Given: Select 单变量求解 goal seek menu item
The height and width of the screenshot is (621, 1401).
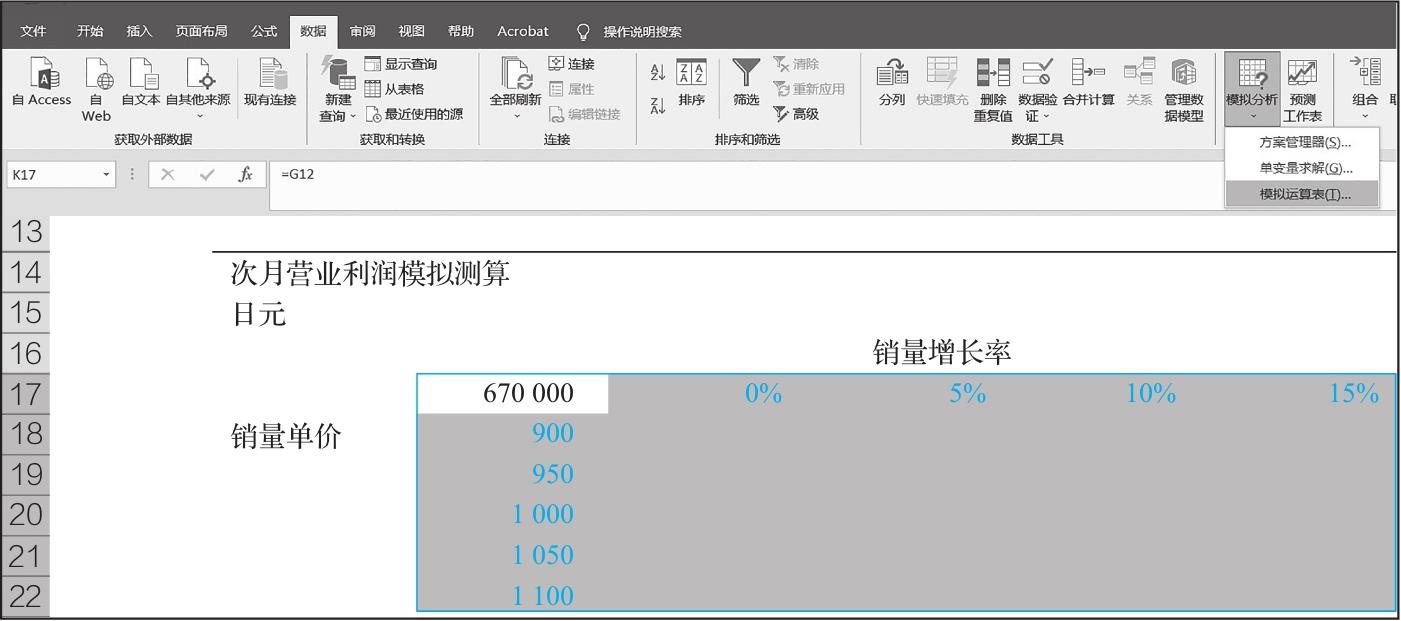Looking at the screenshot, I should pyautogui.click(x=1303, y=168).
